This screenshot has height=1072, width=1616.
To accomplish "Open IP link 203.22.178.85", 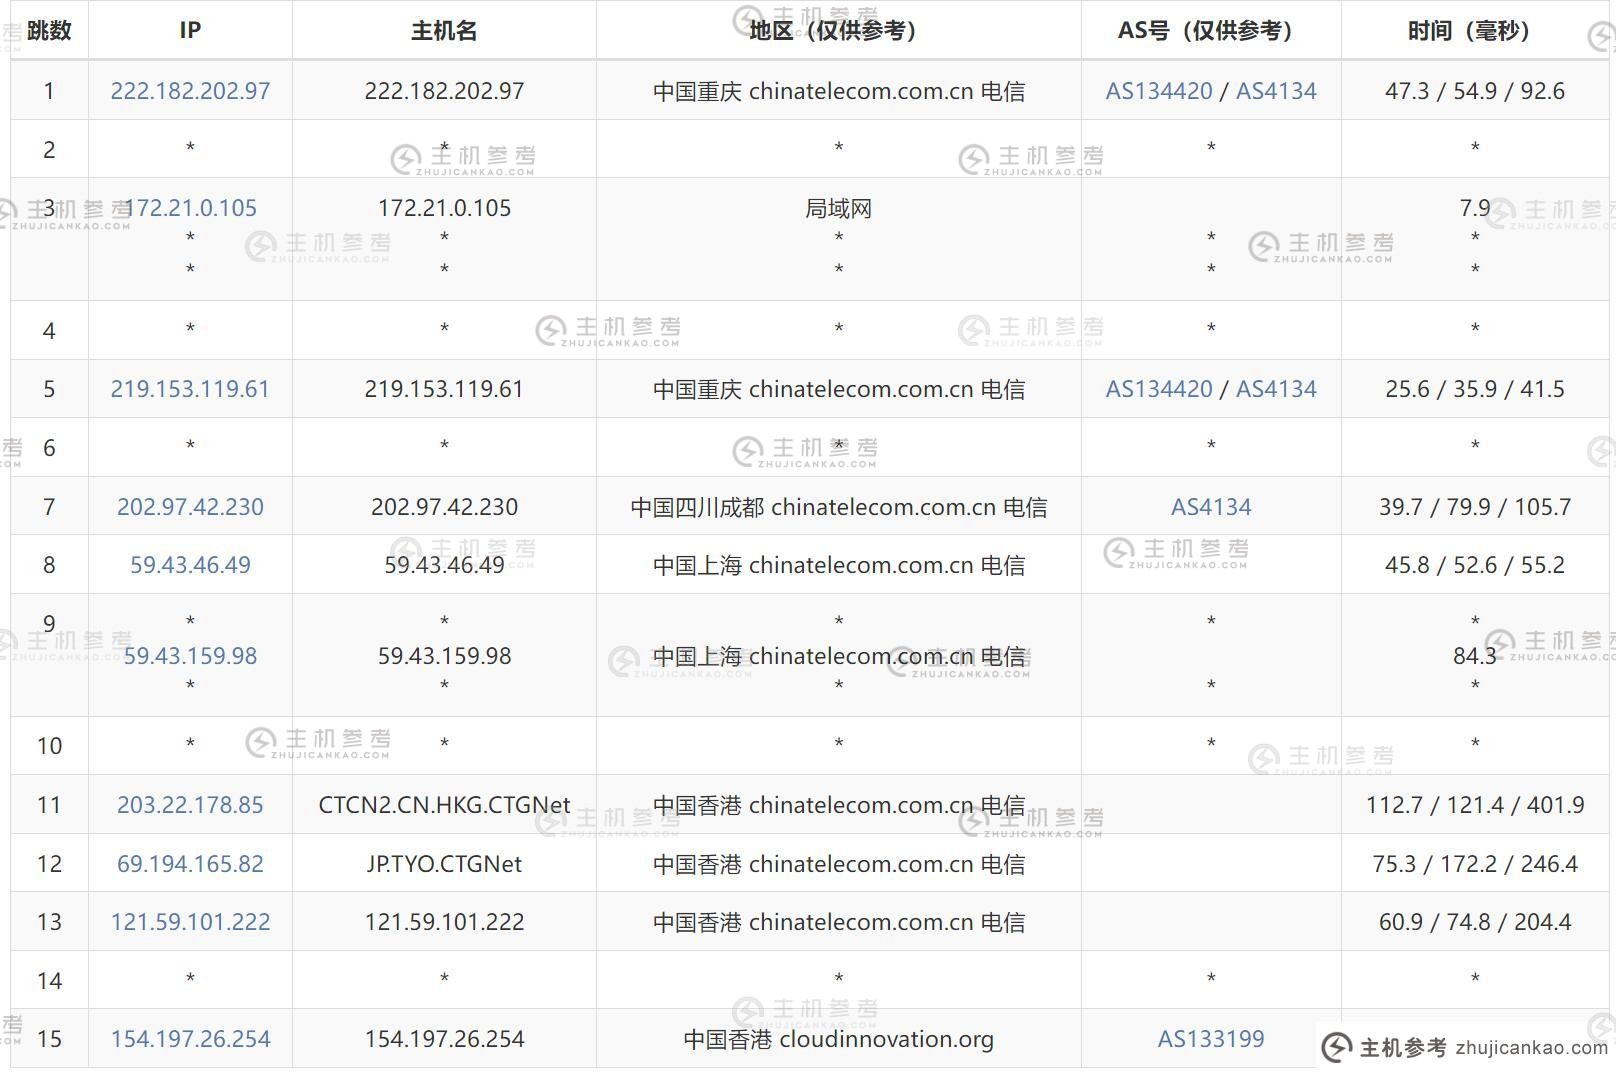I will (190, 805).
